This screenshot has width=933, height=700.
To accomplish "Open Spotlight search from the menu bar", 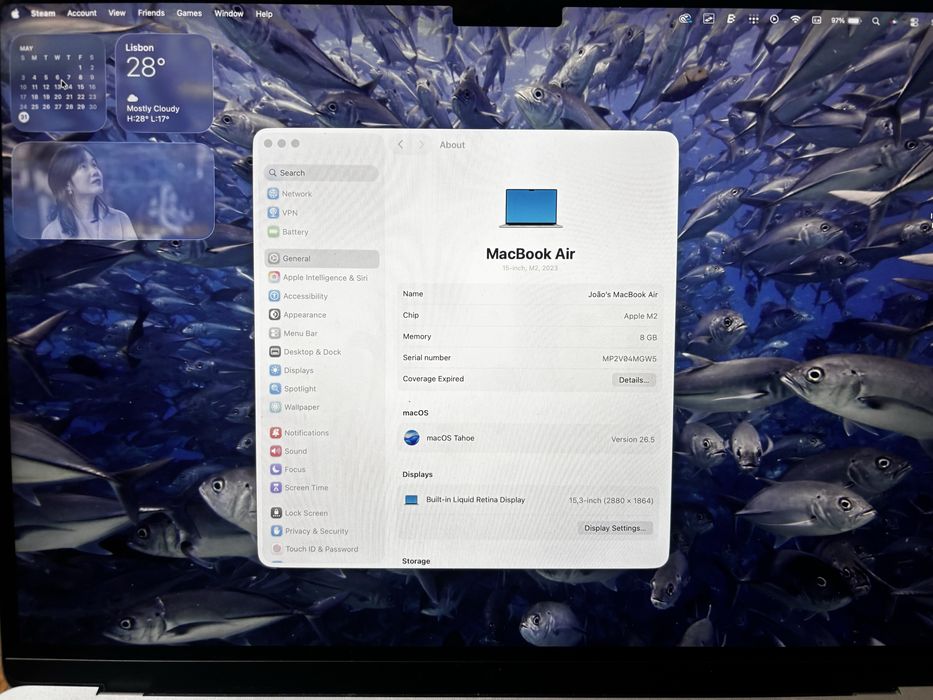I will point(876,21).
